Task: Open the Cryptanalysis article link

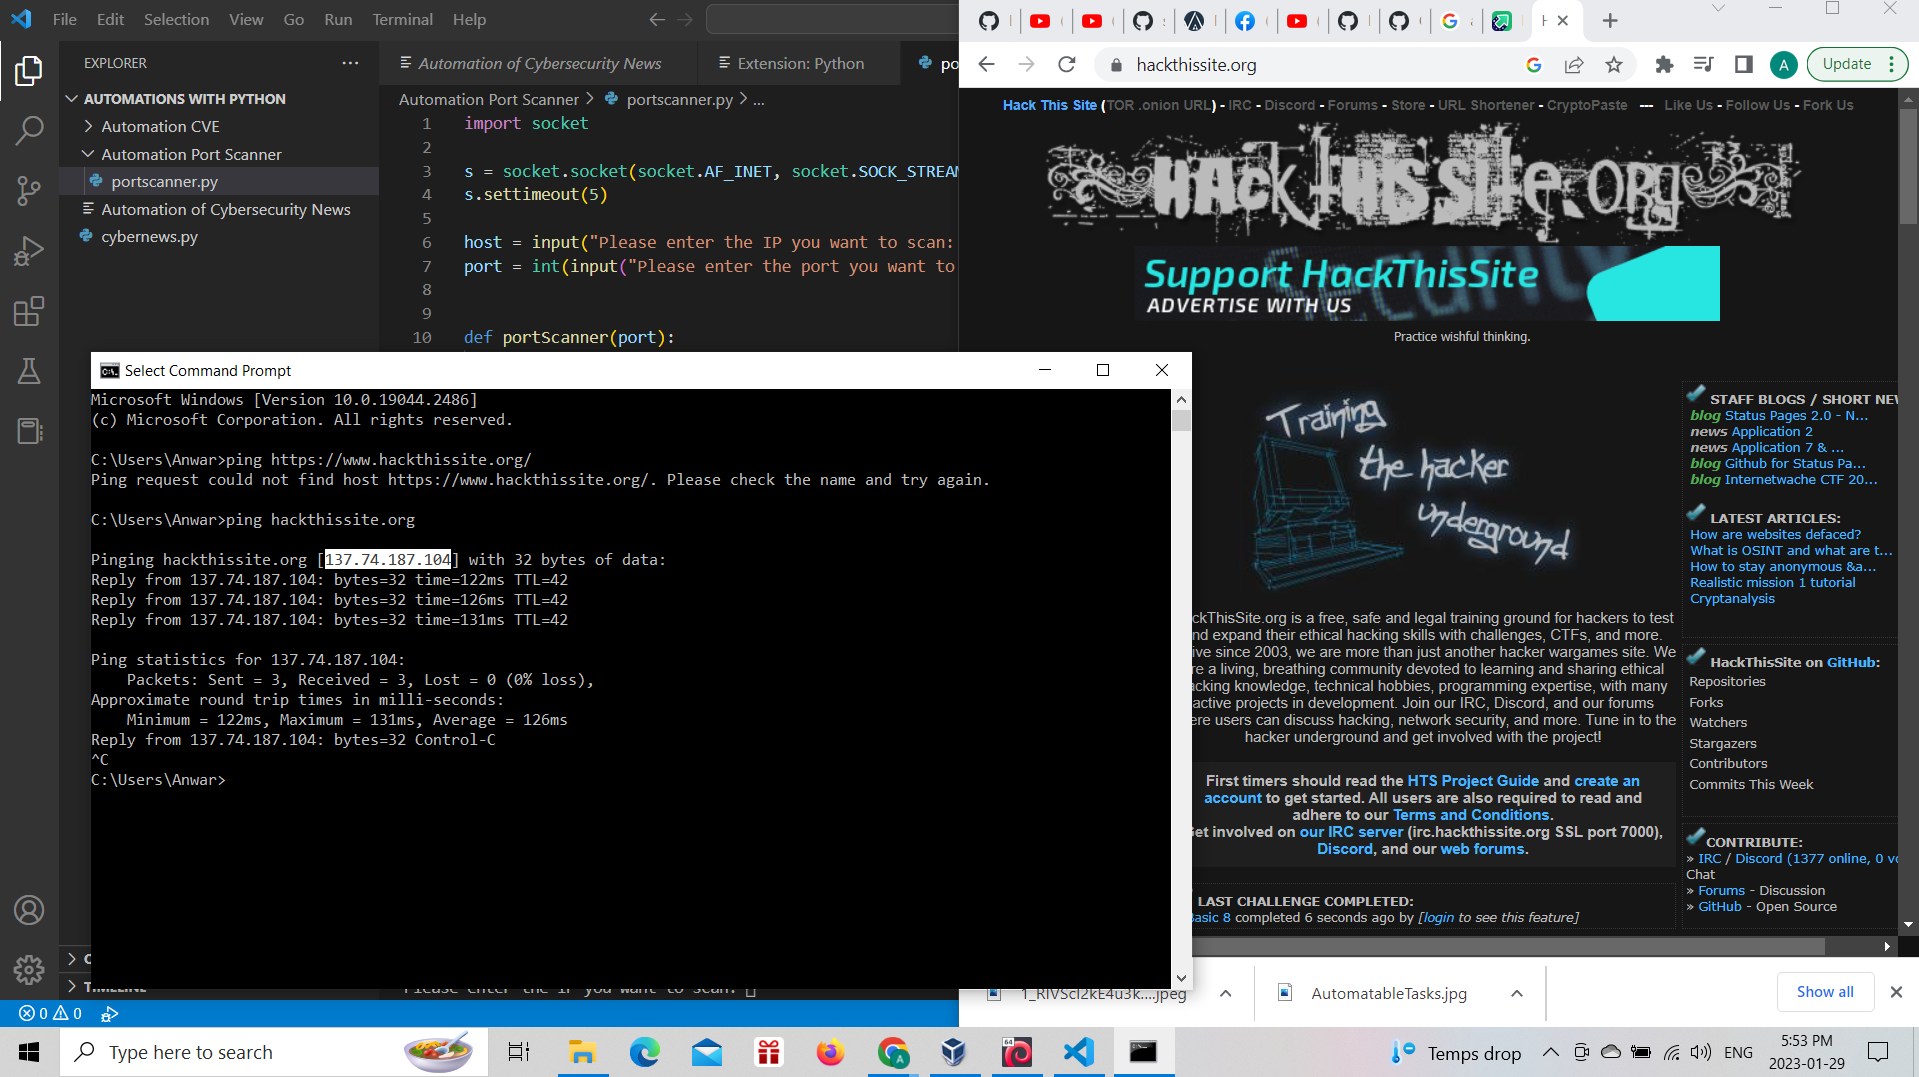Action: [x=1732, y=599]
